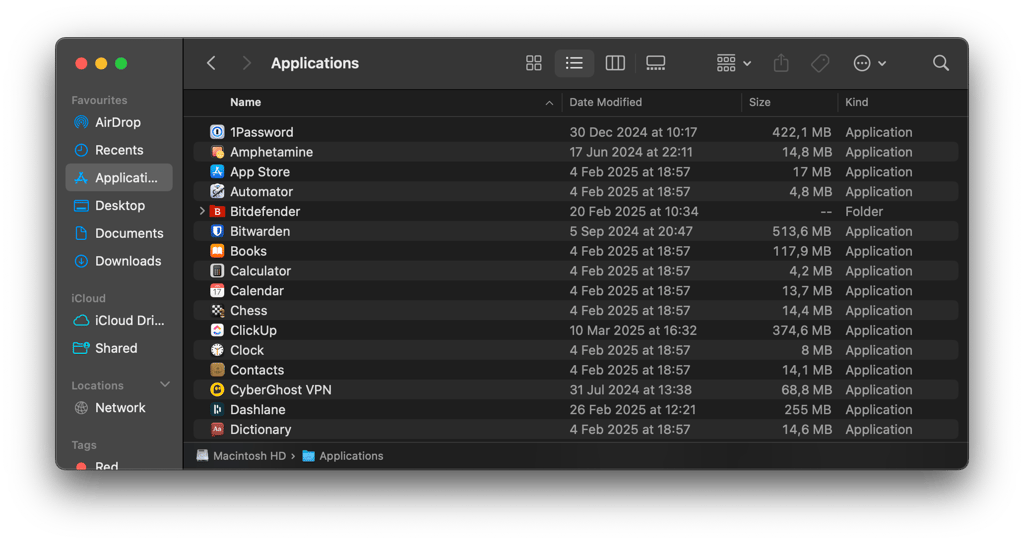Select the Calculator app icon
1024x543 pixels.
(217, 271)
